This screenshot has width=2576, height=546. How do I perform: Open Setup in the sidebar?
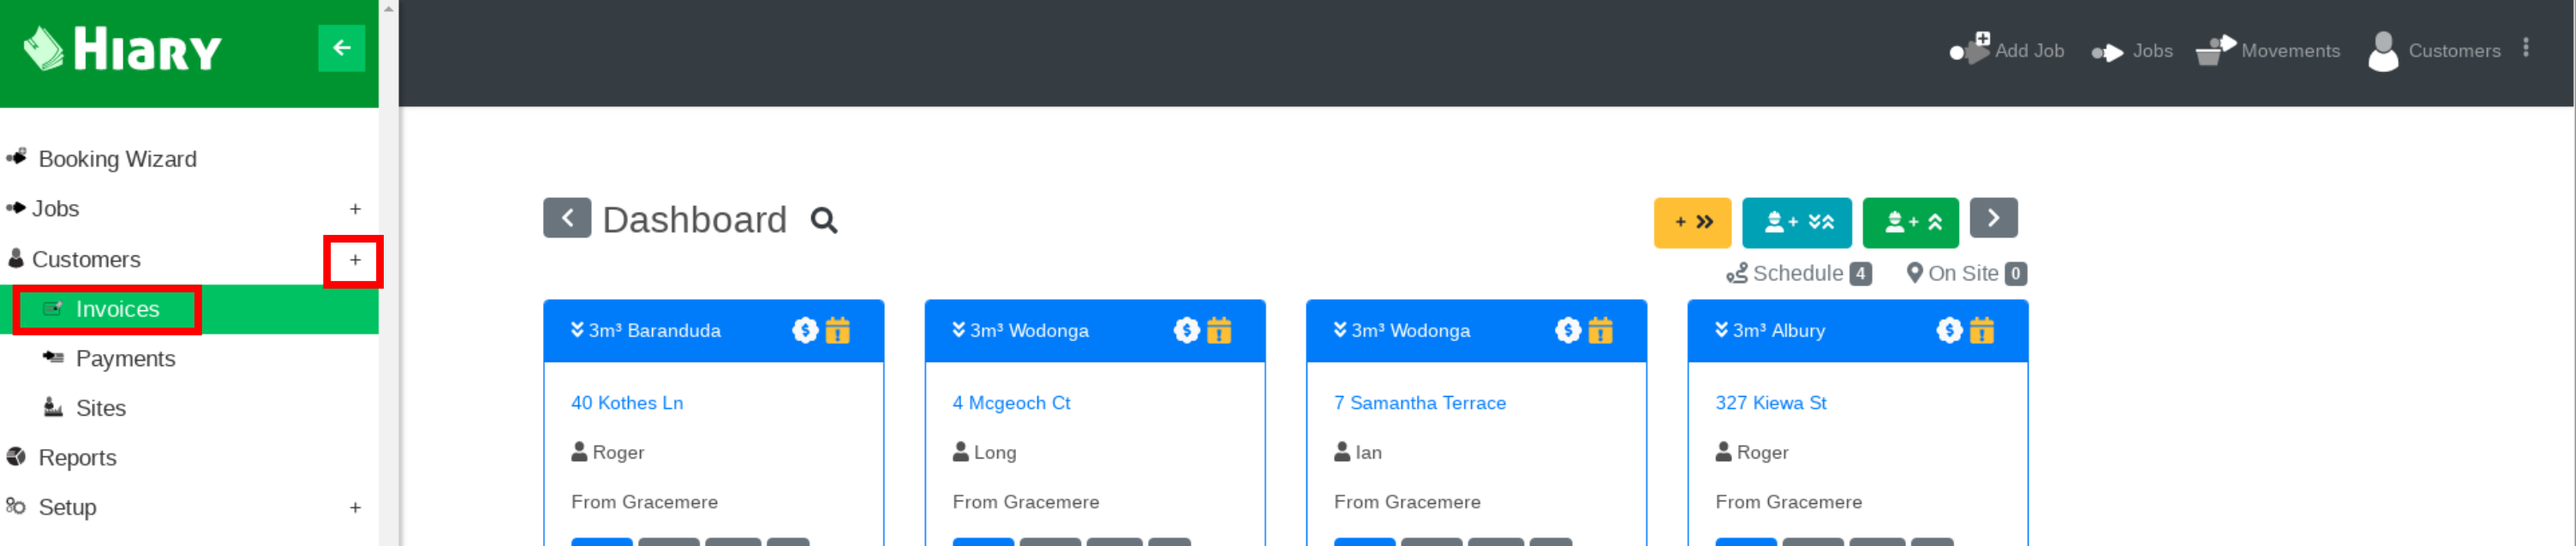click(x=67, y=508)
